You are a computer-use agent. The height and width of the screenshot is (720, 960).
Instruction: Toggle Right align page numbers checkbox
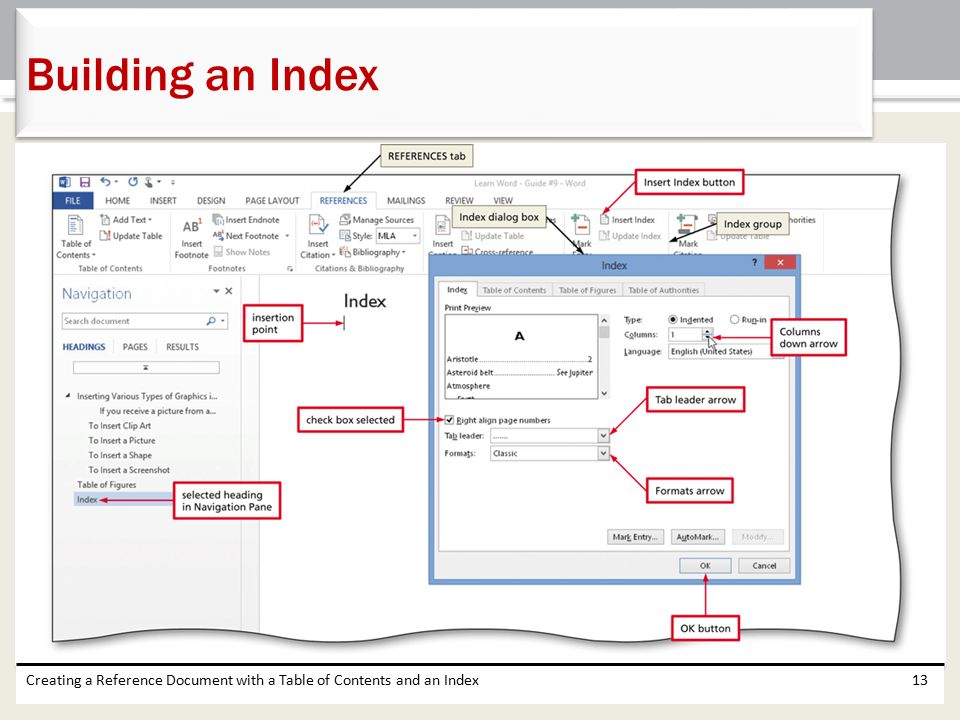pyautogui.click(x=449, y=420)
